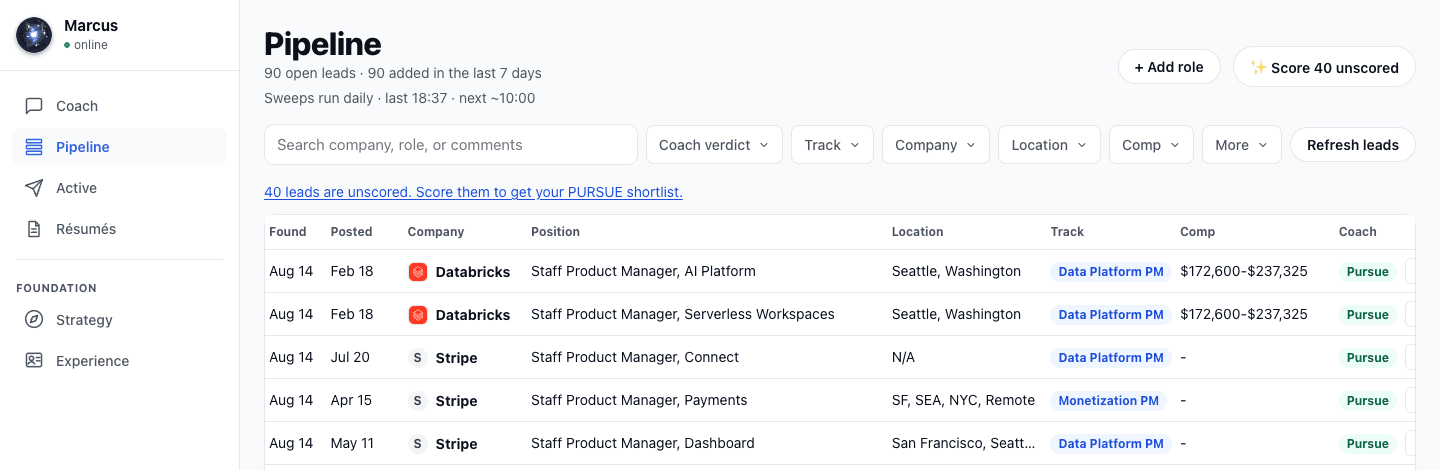This screenshot has height=470, width=1440.
Task: Click the + Add role button
Action: pos(1169,67)
